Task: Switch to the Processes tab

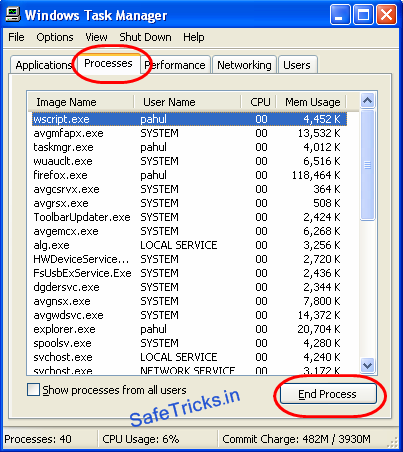Action: tap(108, 63)
